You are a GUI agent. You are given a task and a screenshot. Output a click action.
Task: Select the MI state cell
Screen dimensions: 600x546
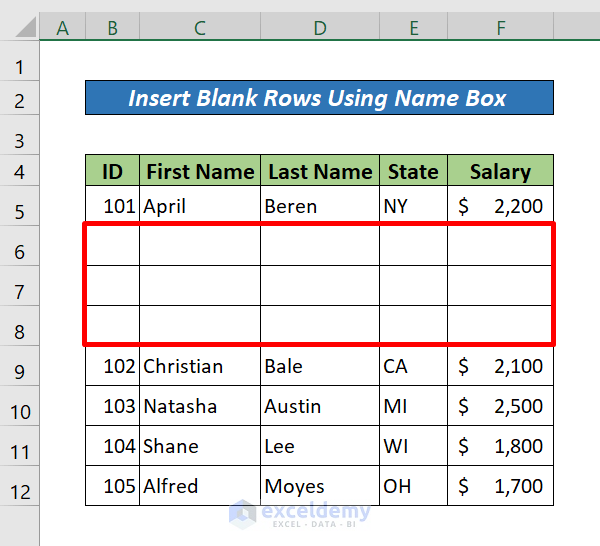click(414, 406)
